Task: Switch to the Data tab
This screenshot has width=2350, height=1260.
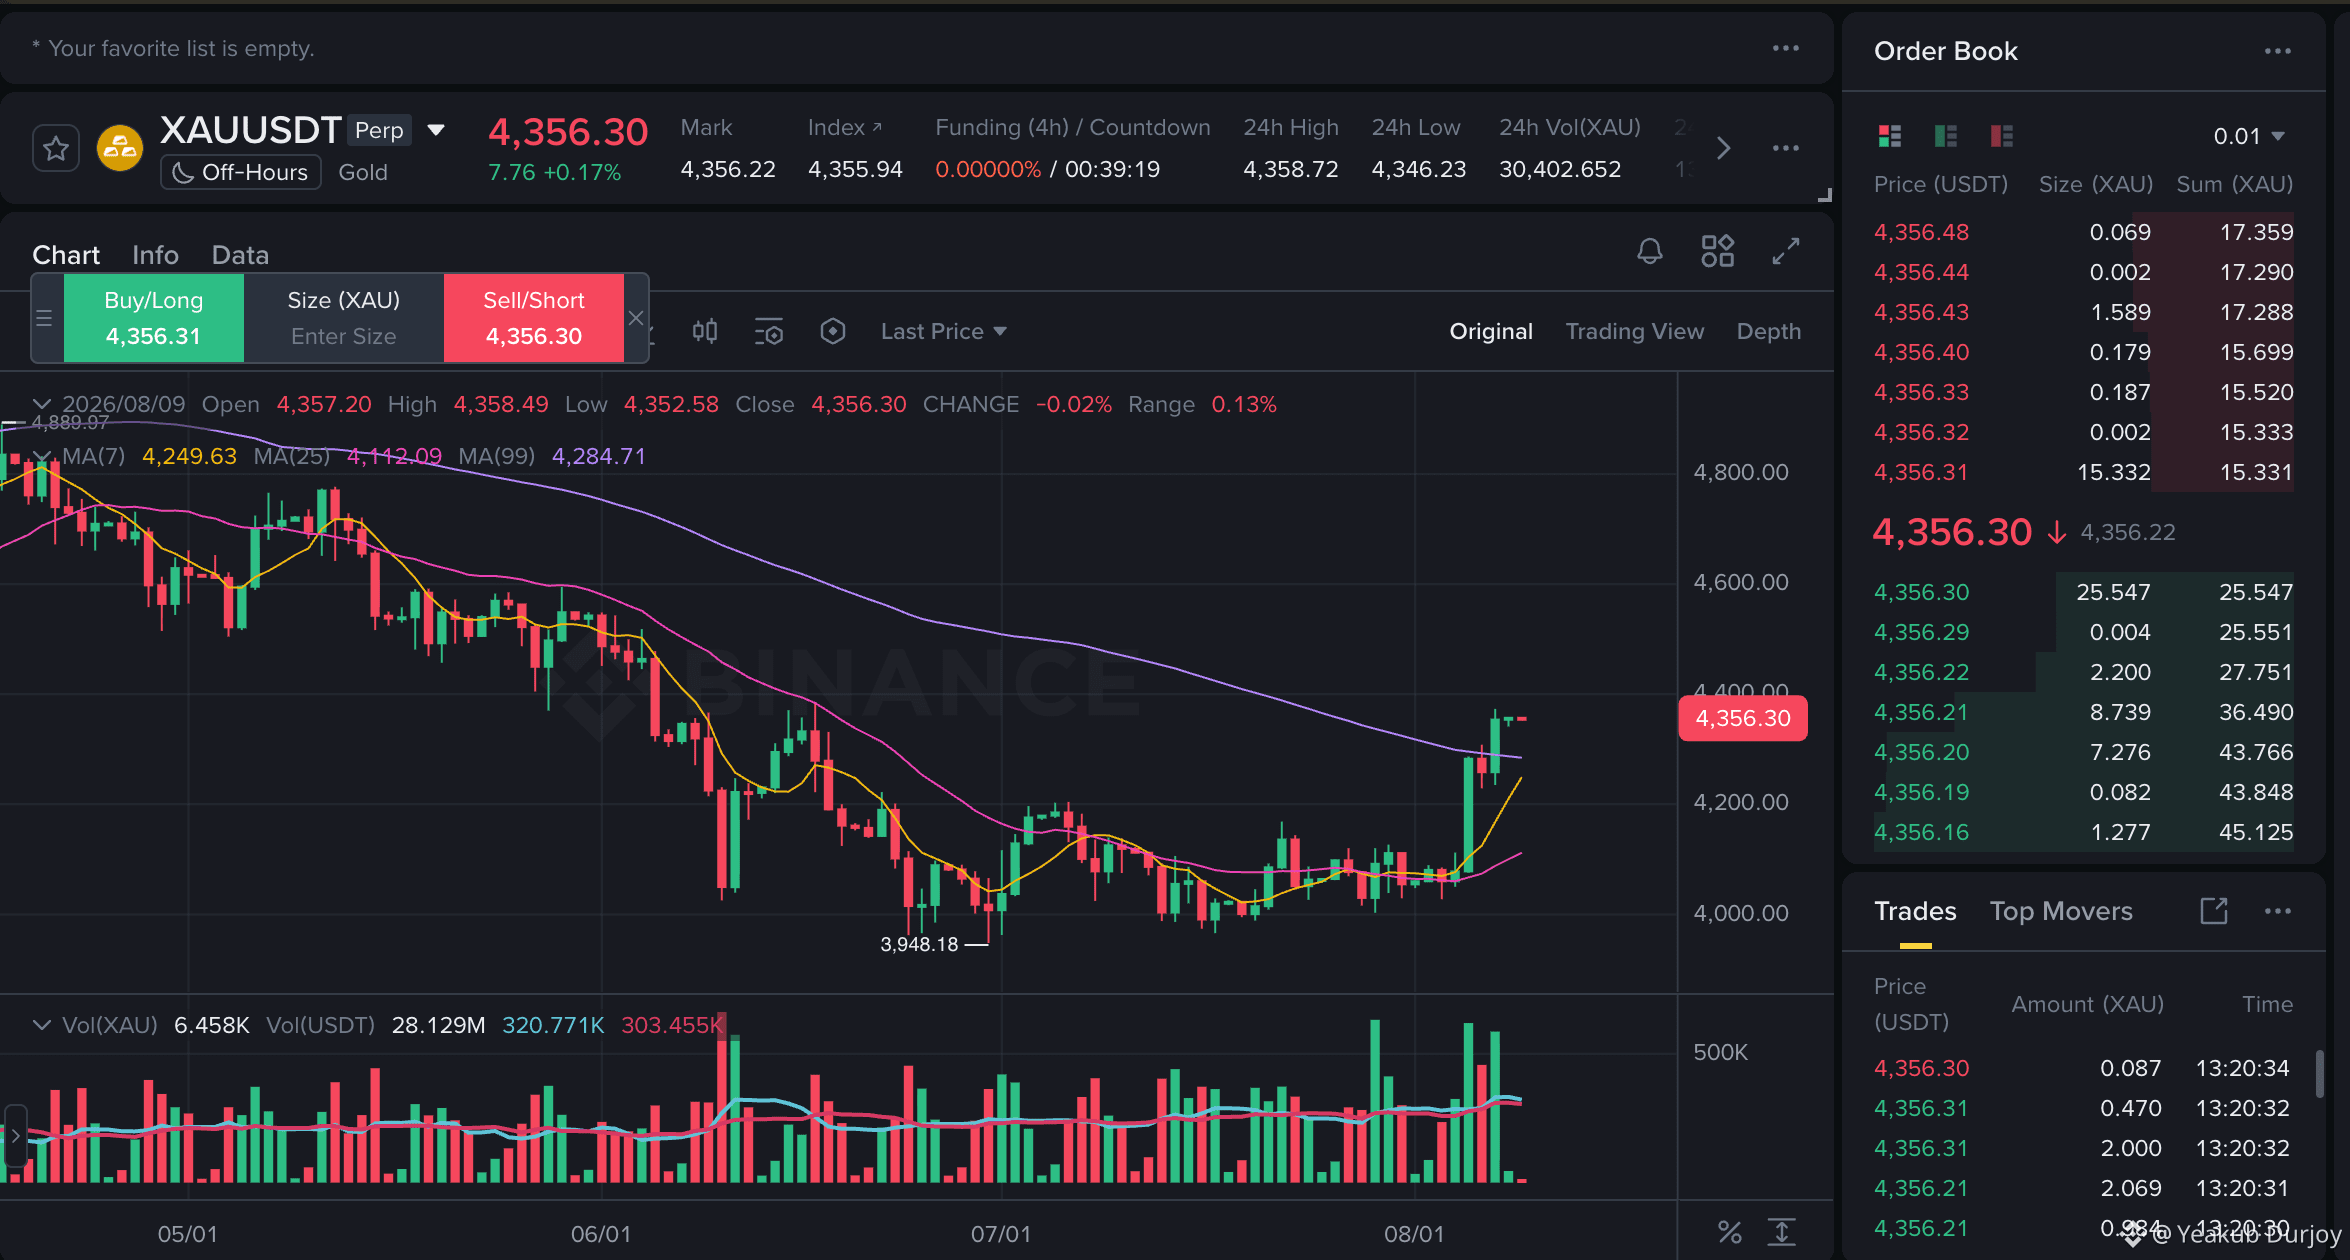Action: click(x=240, y=255)
